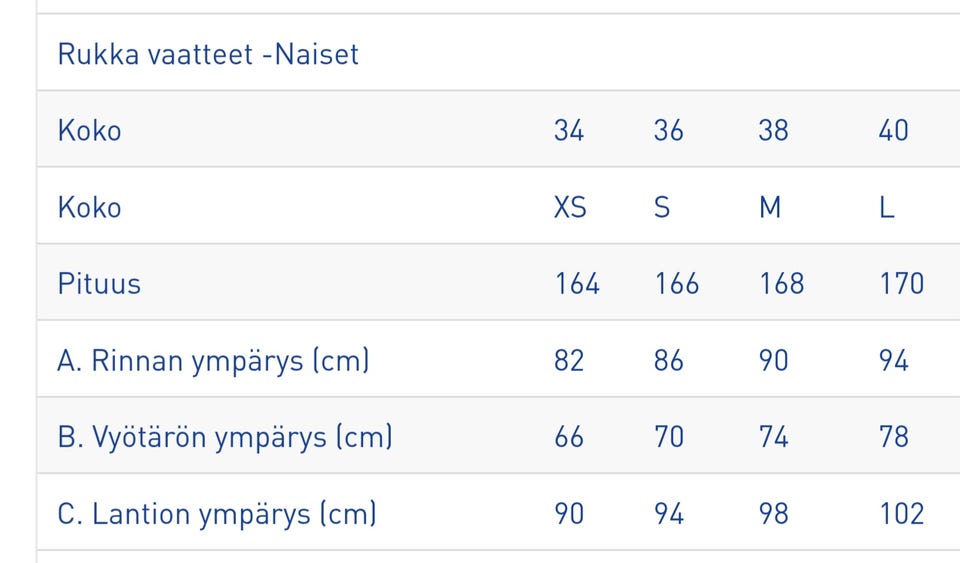Select waist measurement 66 cell
This screenshot has width=960, height=563.
[569, 437]
